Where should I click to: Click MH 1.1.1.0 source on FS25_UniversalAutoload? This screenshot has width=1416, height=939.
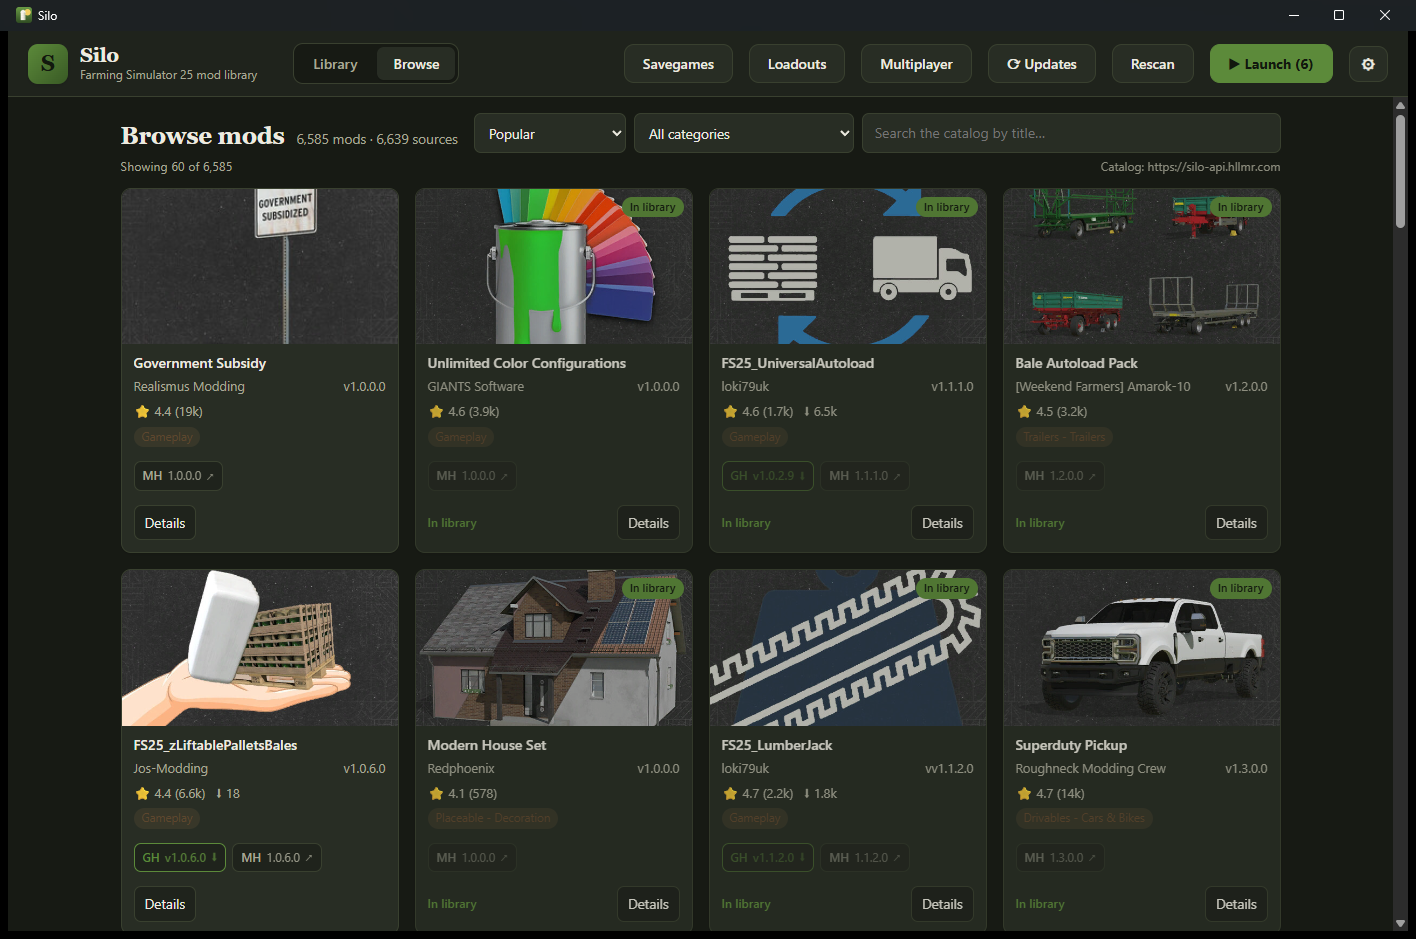[865, 476]
